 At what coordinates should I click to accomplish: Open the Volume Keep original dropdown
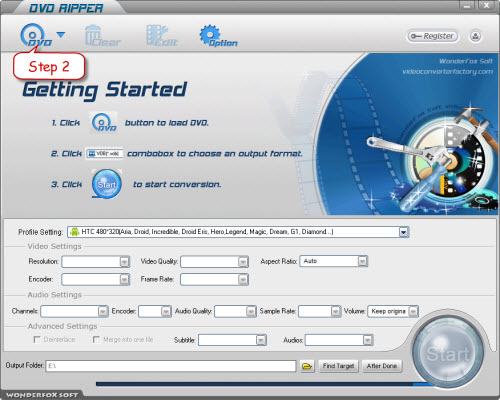coord(413,311)
